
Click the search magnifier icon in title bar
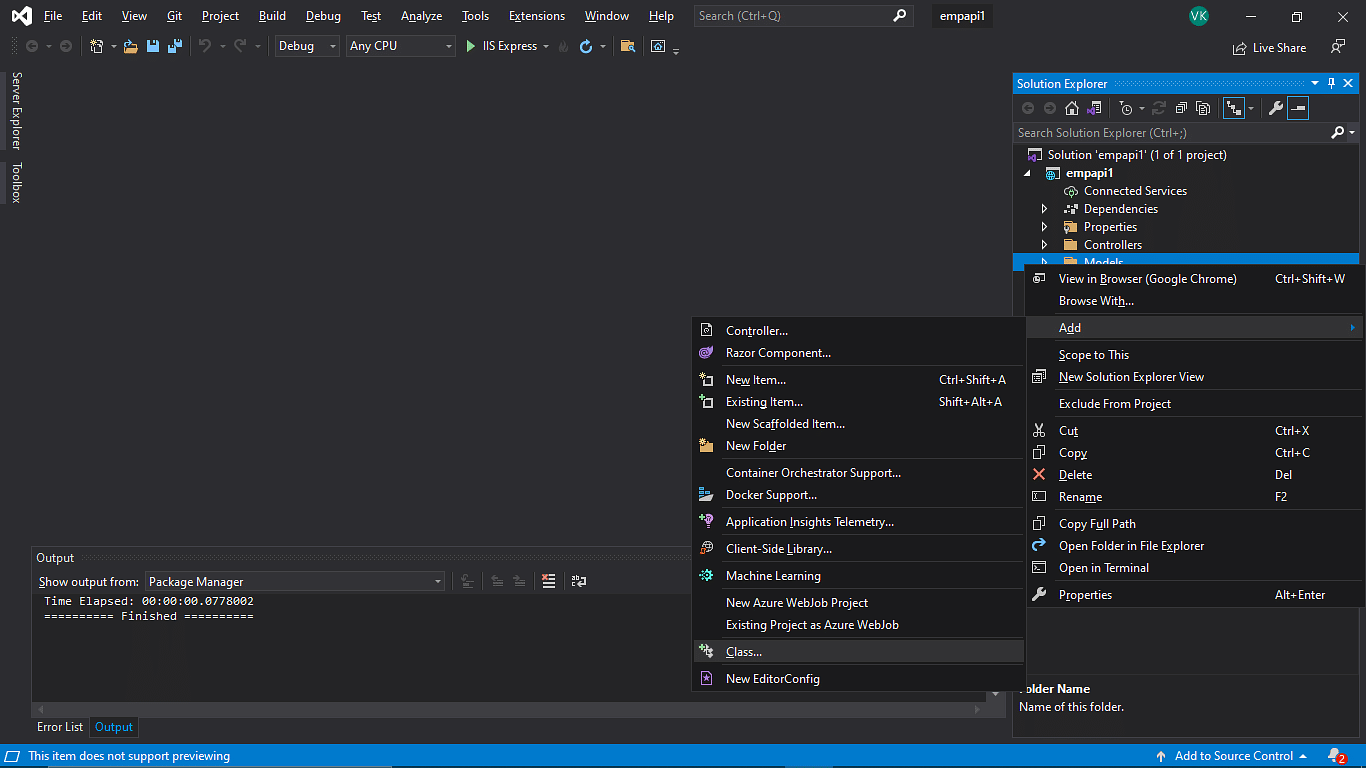[900, 15]
